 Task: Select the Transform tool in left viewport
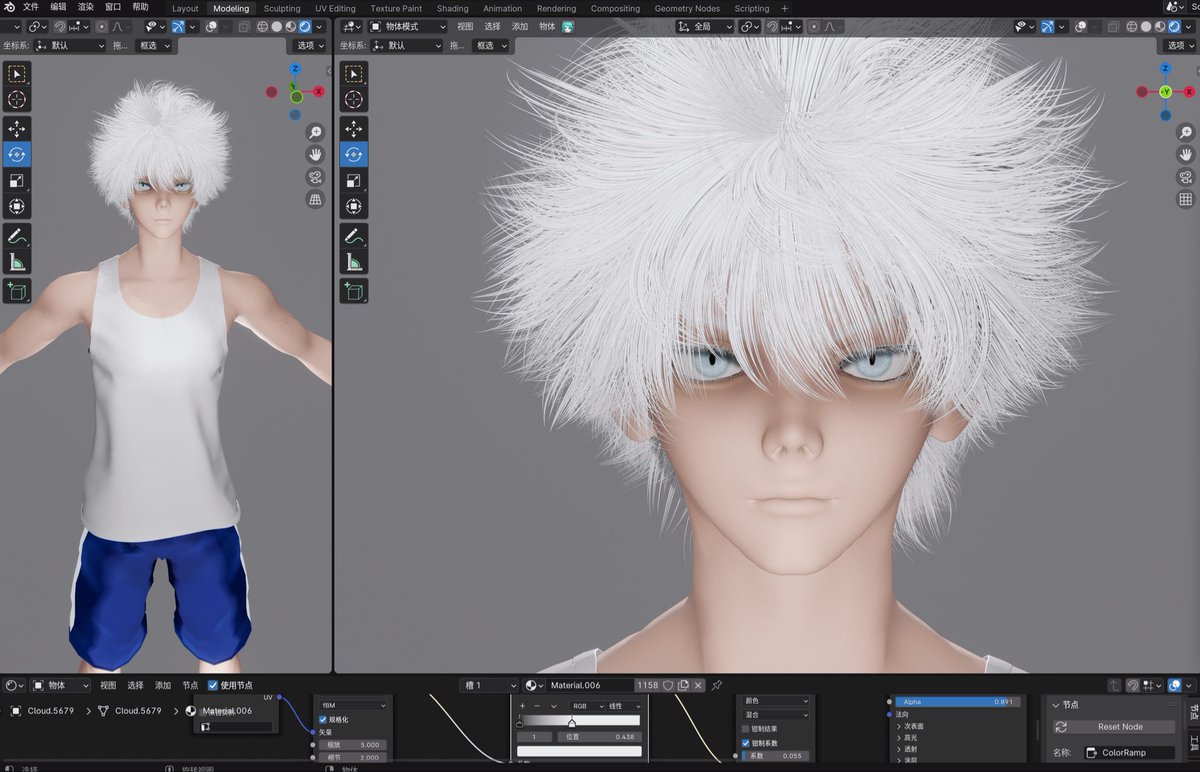17,207
